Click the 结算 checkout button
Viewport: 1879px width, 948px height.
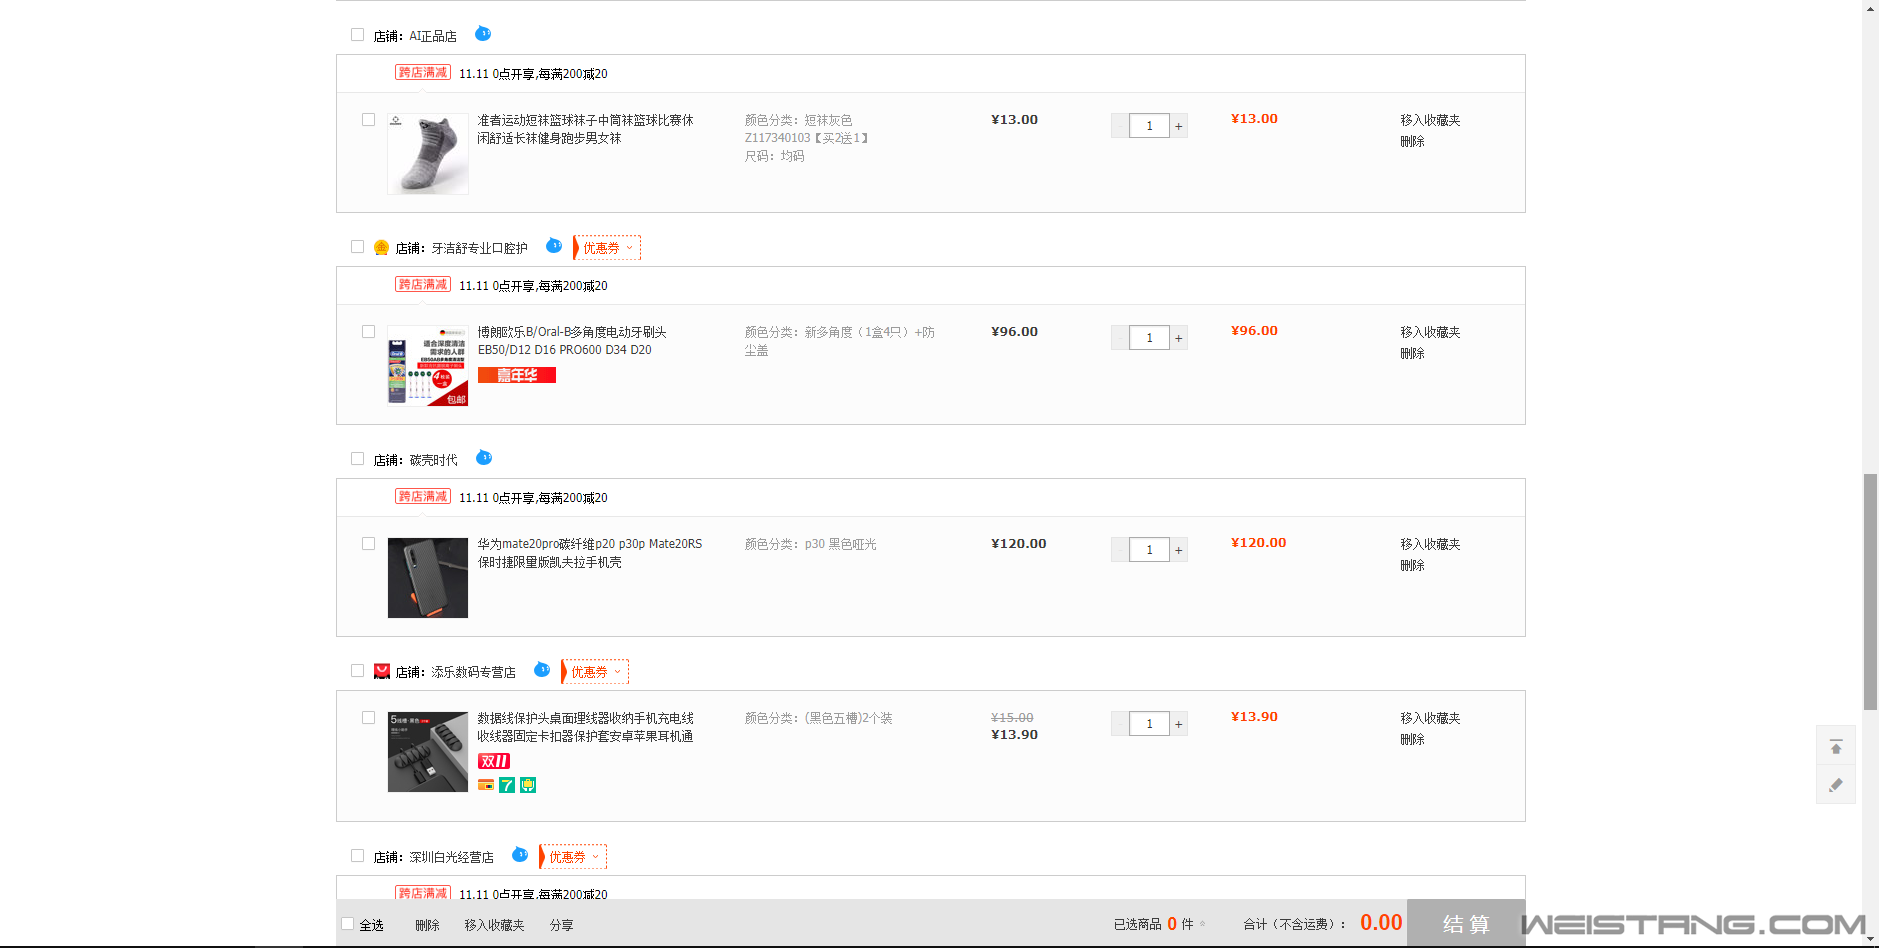point(1466,924)
